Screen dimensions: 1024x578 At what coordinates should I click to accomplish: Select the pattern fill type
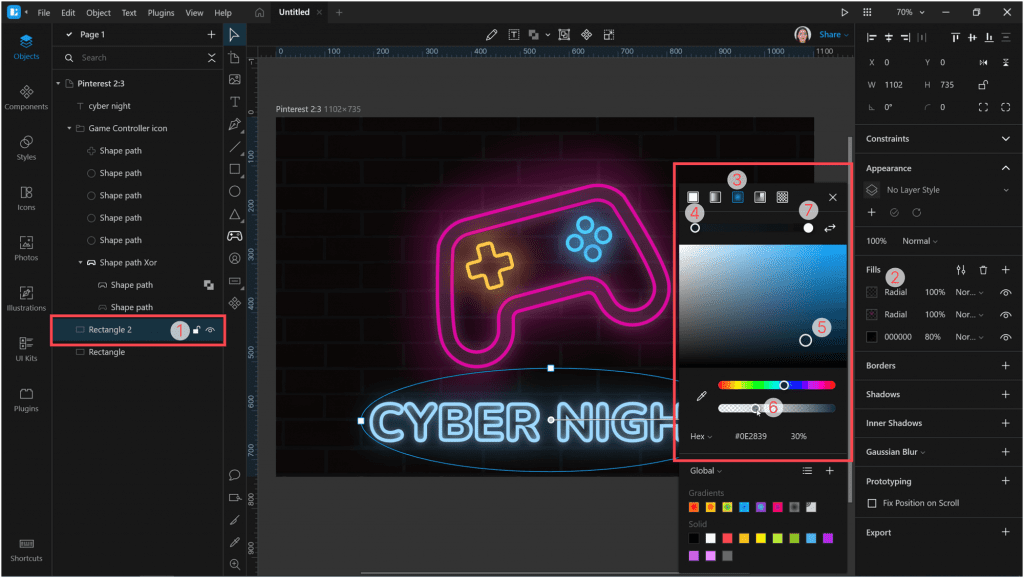pyautogui.click(x=782, y=197)
